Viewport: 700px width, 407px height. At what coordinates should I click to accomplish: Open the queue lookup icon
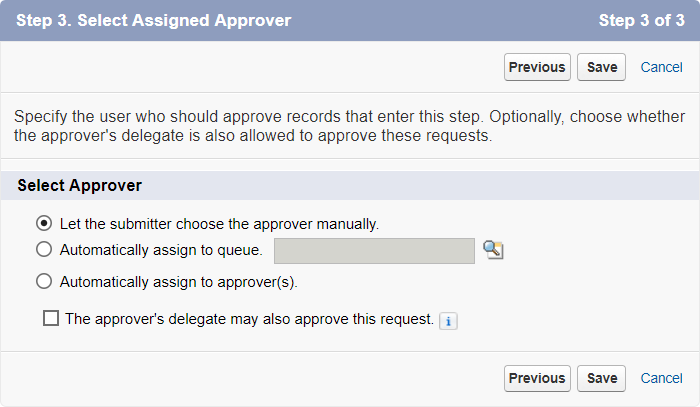pos(492,250)
